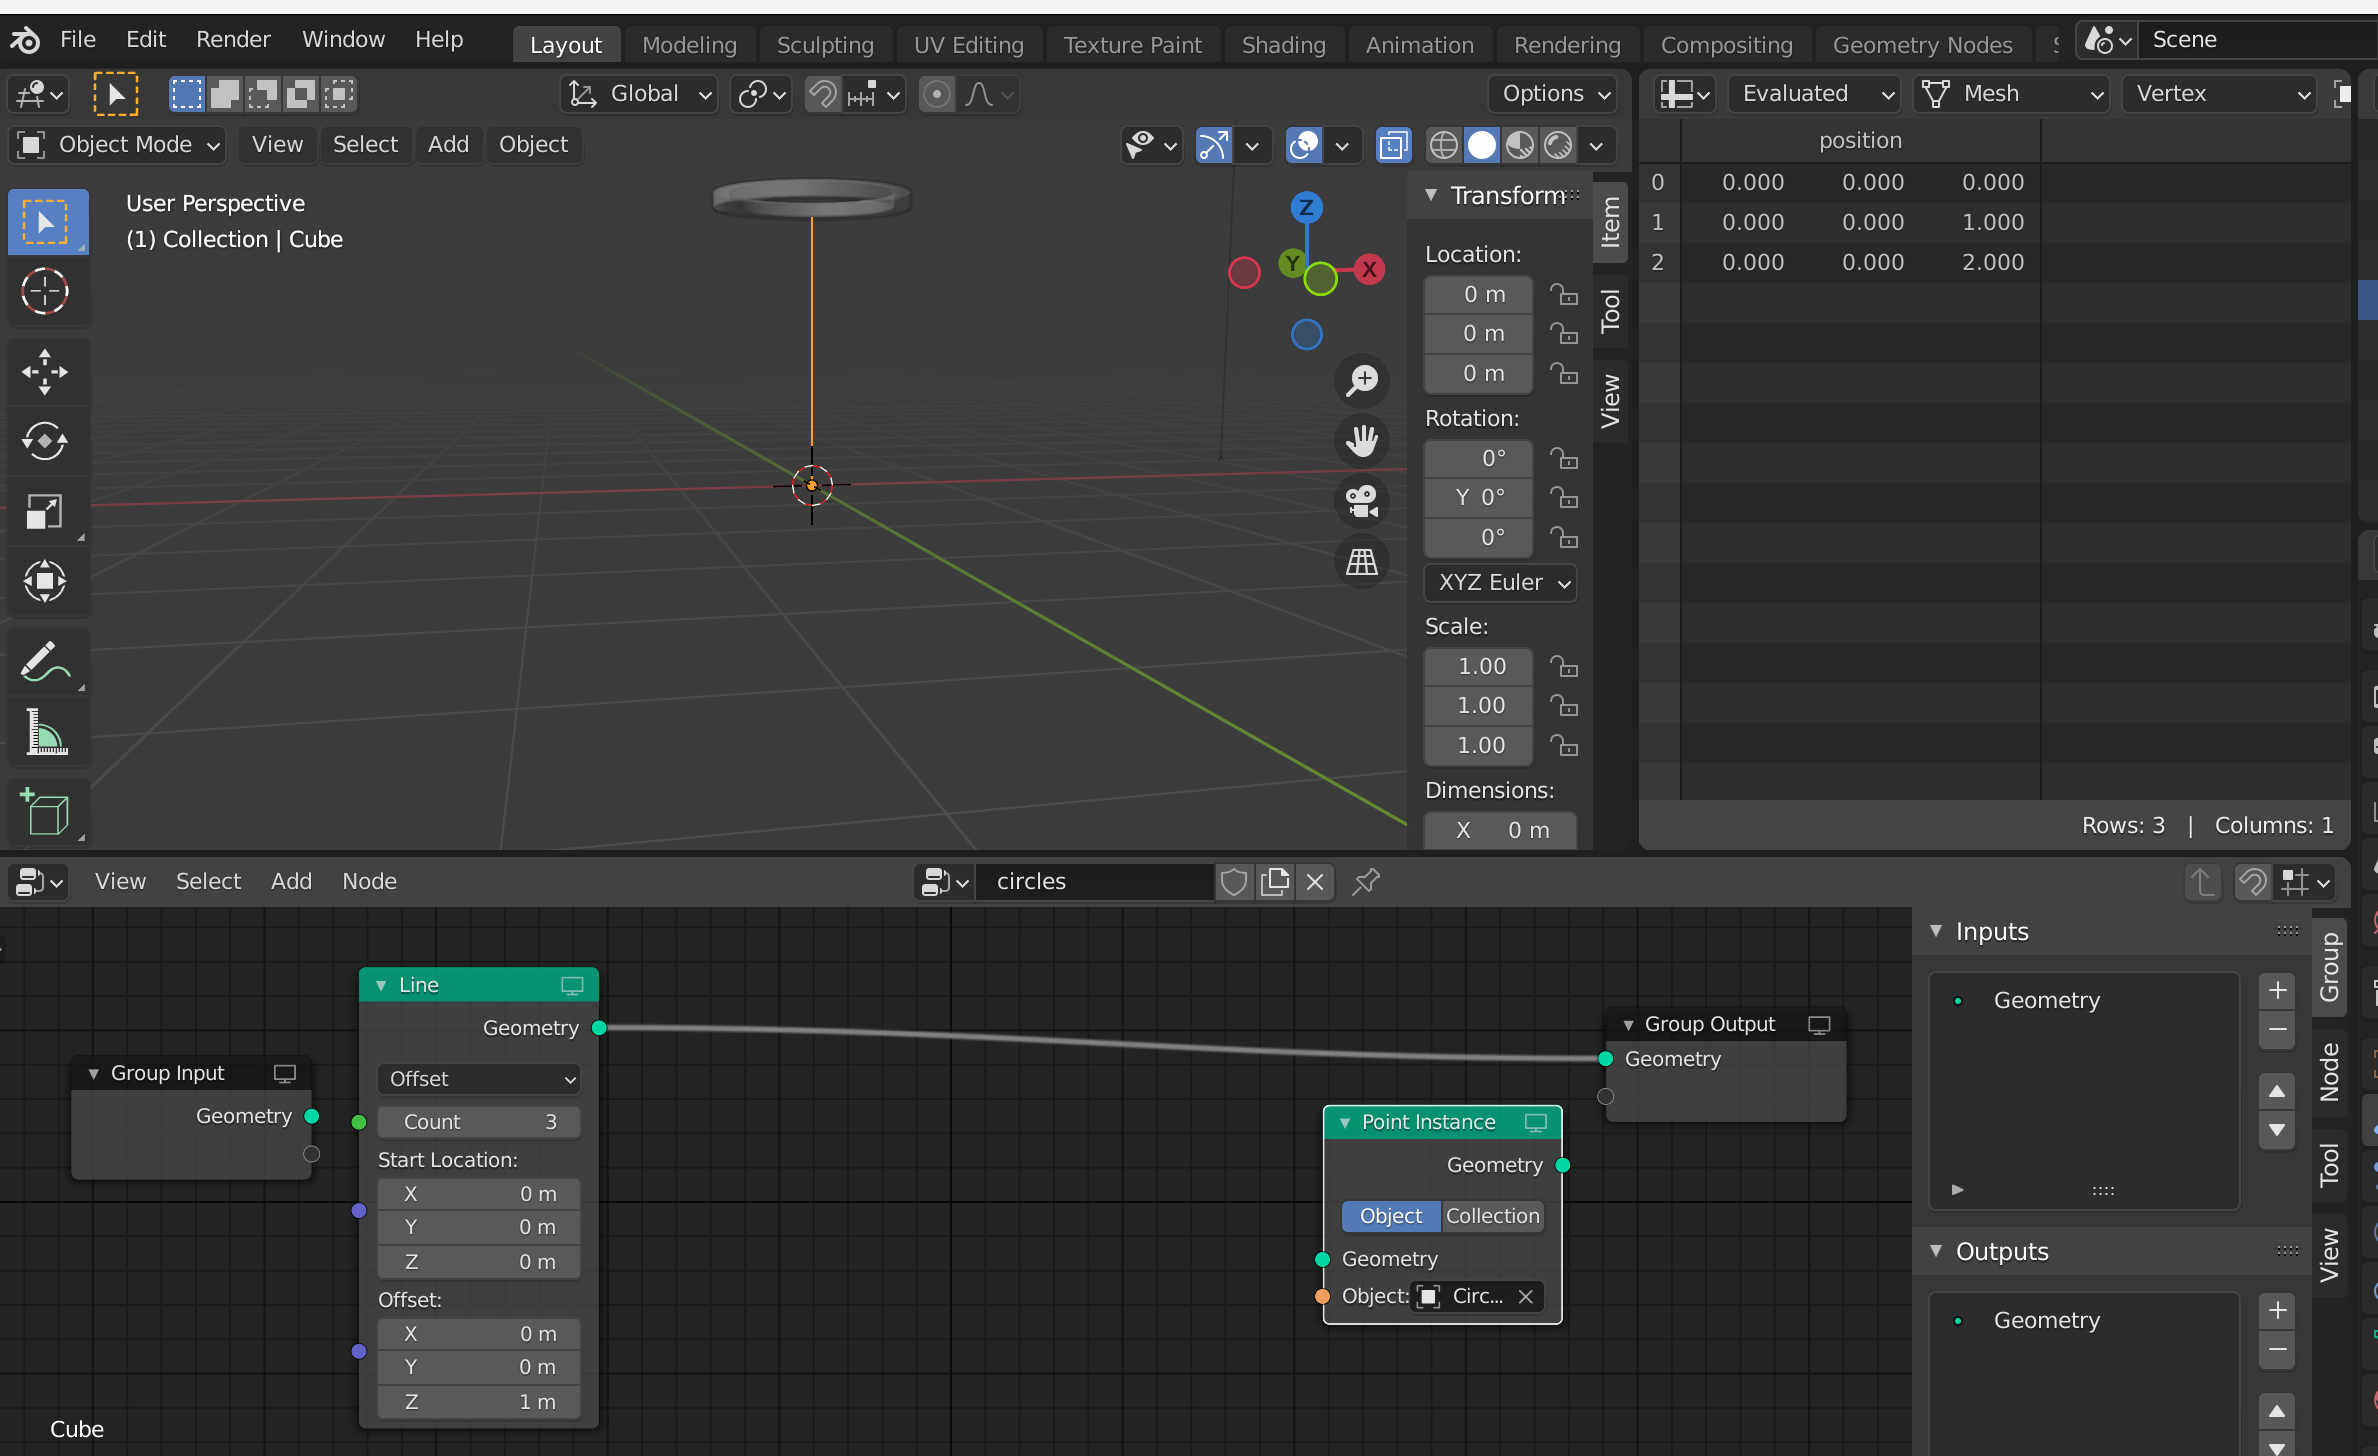This screenshot has height=1456, width=2378.
Task: Switch to the Modeling workspace tab
Action: [x=689, y=46]
